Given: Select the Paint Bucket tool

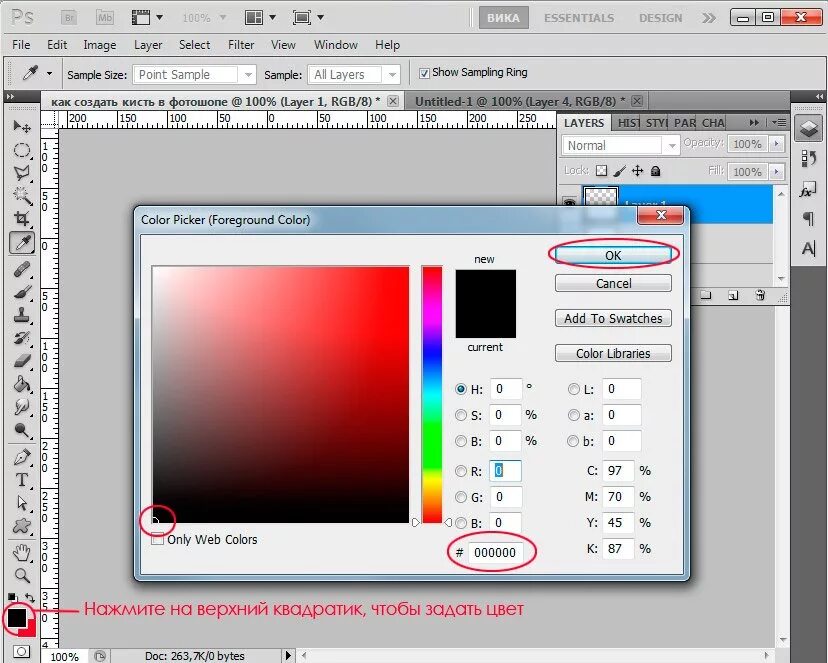Looking at the screenshot, I should [x=22, y=384].
